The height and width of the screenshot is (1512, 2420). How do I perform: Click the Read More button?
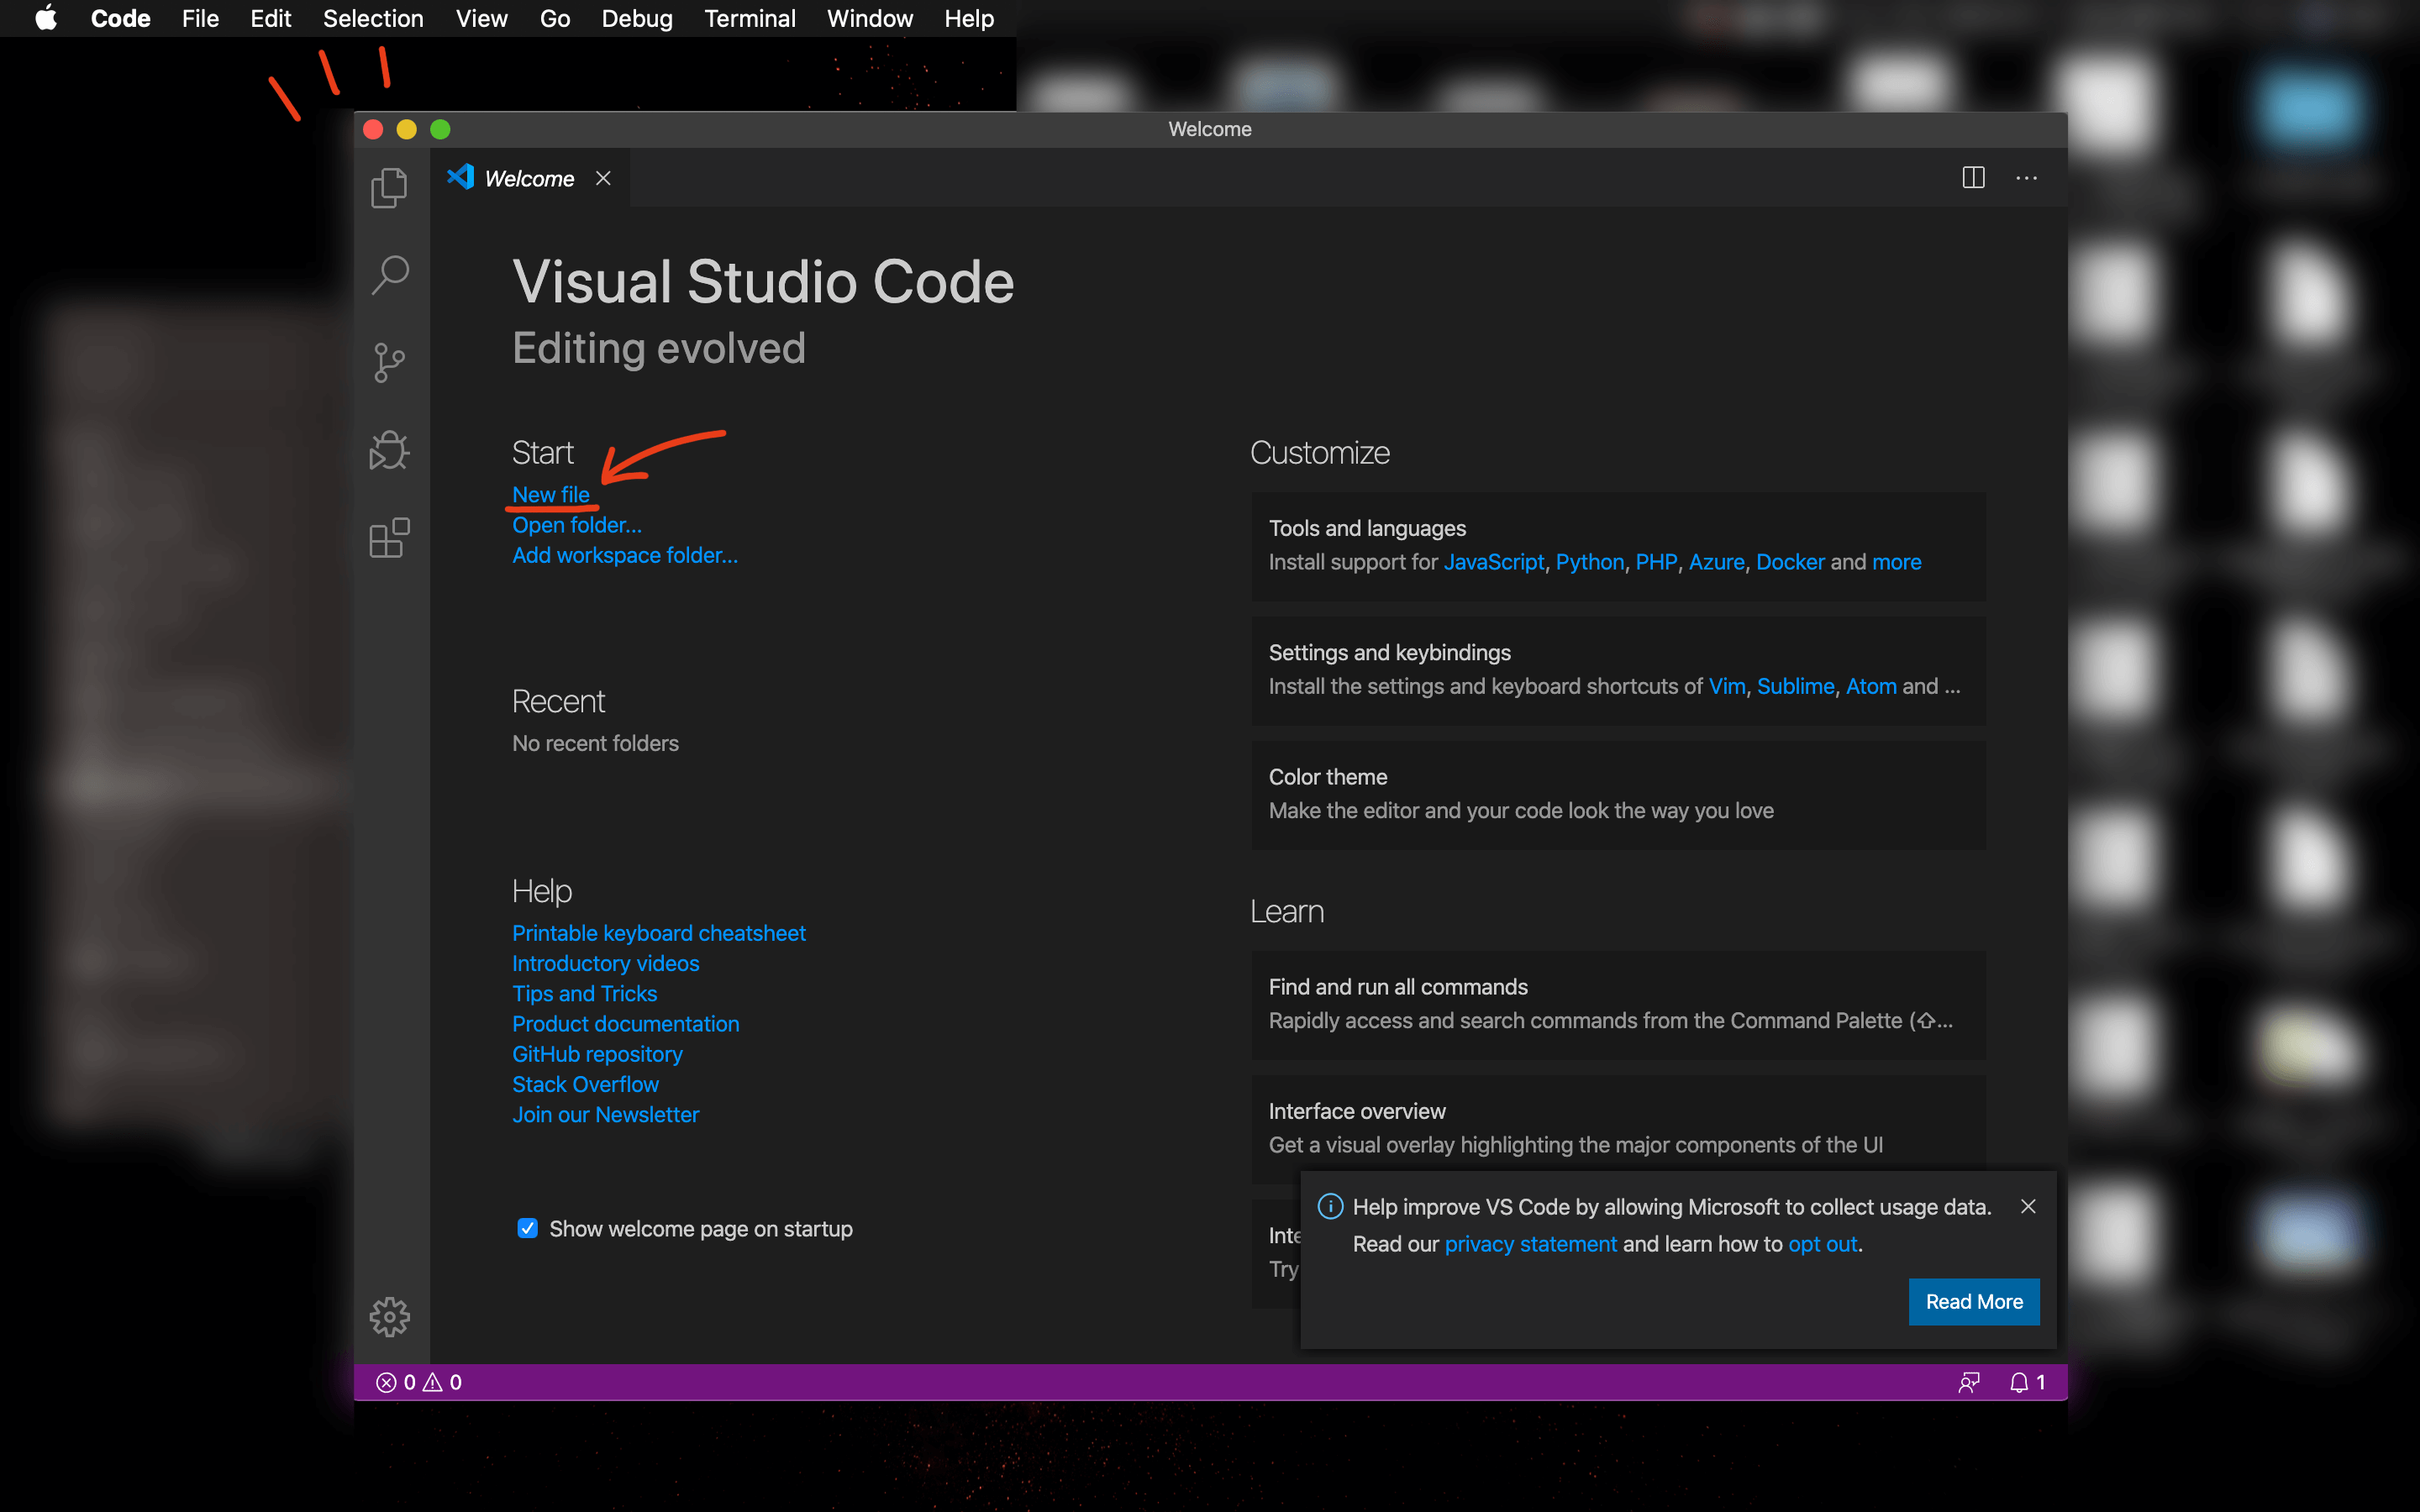(1973, 1301)
